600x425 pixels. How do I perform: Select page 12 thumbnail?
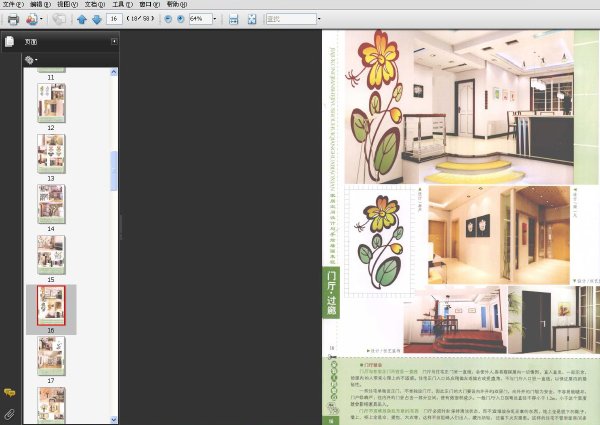pyautogui.click(x=51, y=103)
